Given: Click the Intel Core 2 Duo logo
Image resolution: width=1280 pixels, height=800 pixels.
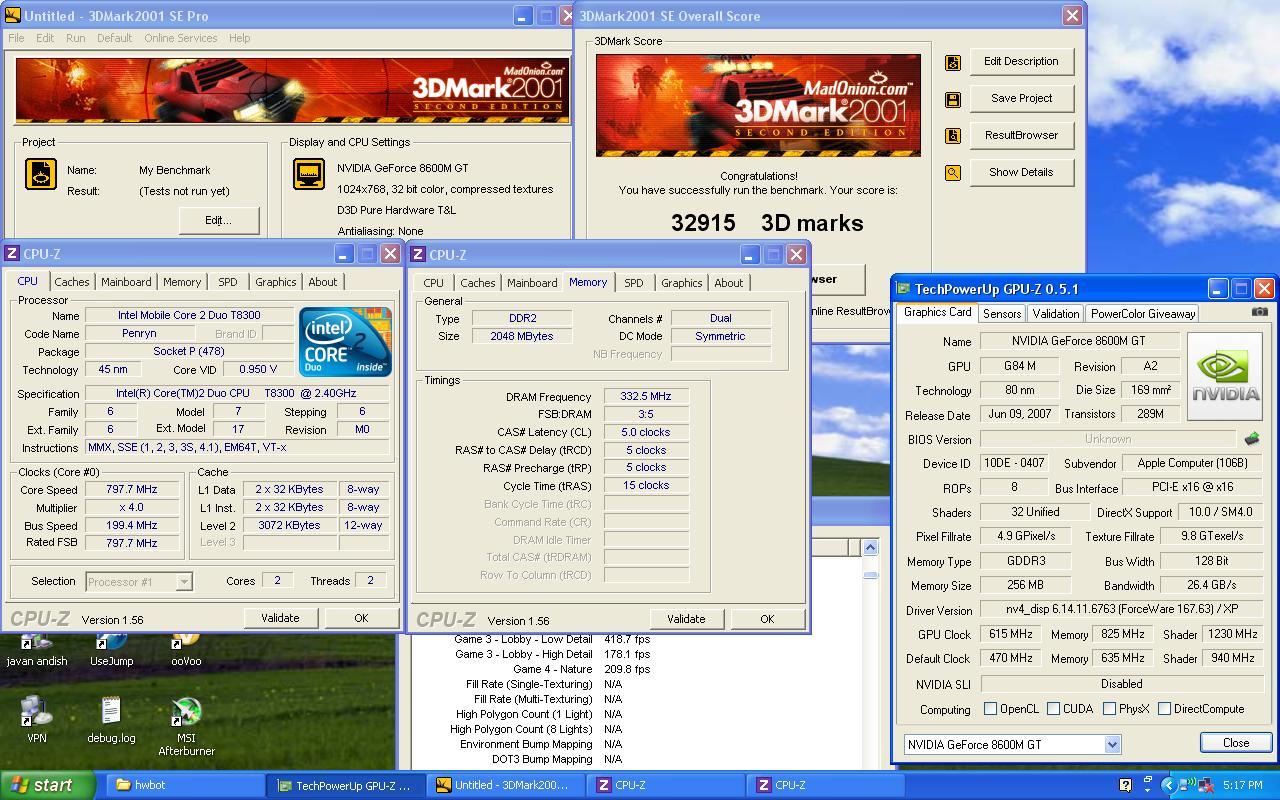Looking at the screenshot, I should click(345, 341).
